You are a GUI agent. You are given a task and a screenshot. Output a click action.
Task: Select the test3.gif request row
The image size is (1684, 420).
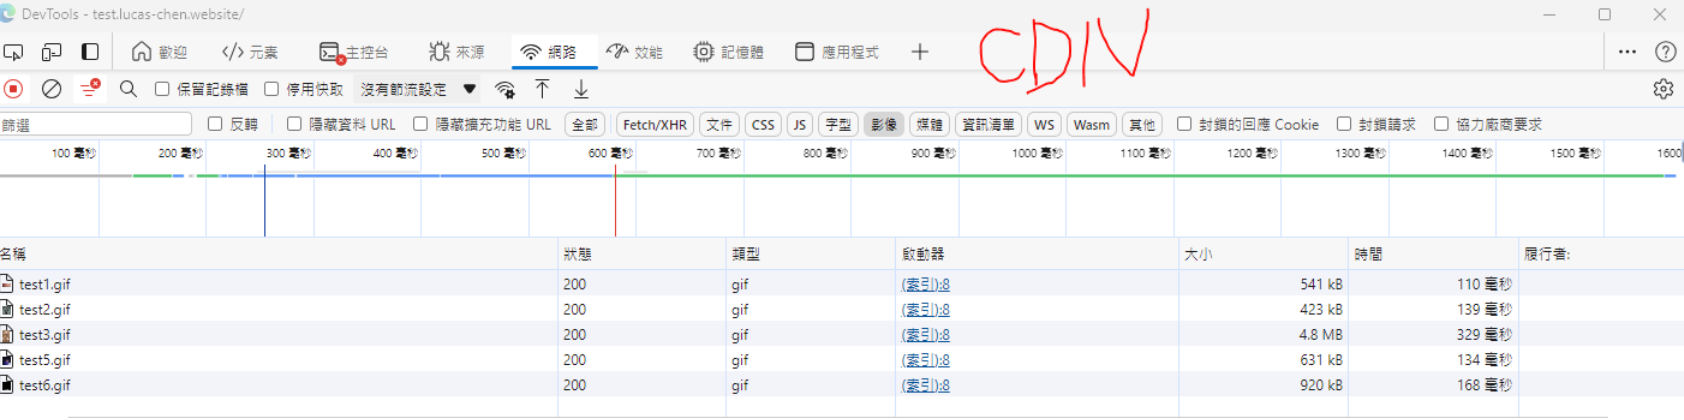click(842, 334)
